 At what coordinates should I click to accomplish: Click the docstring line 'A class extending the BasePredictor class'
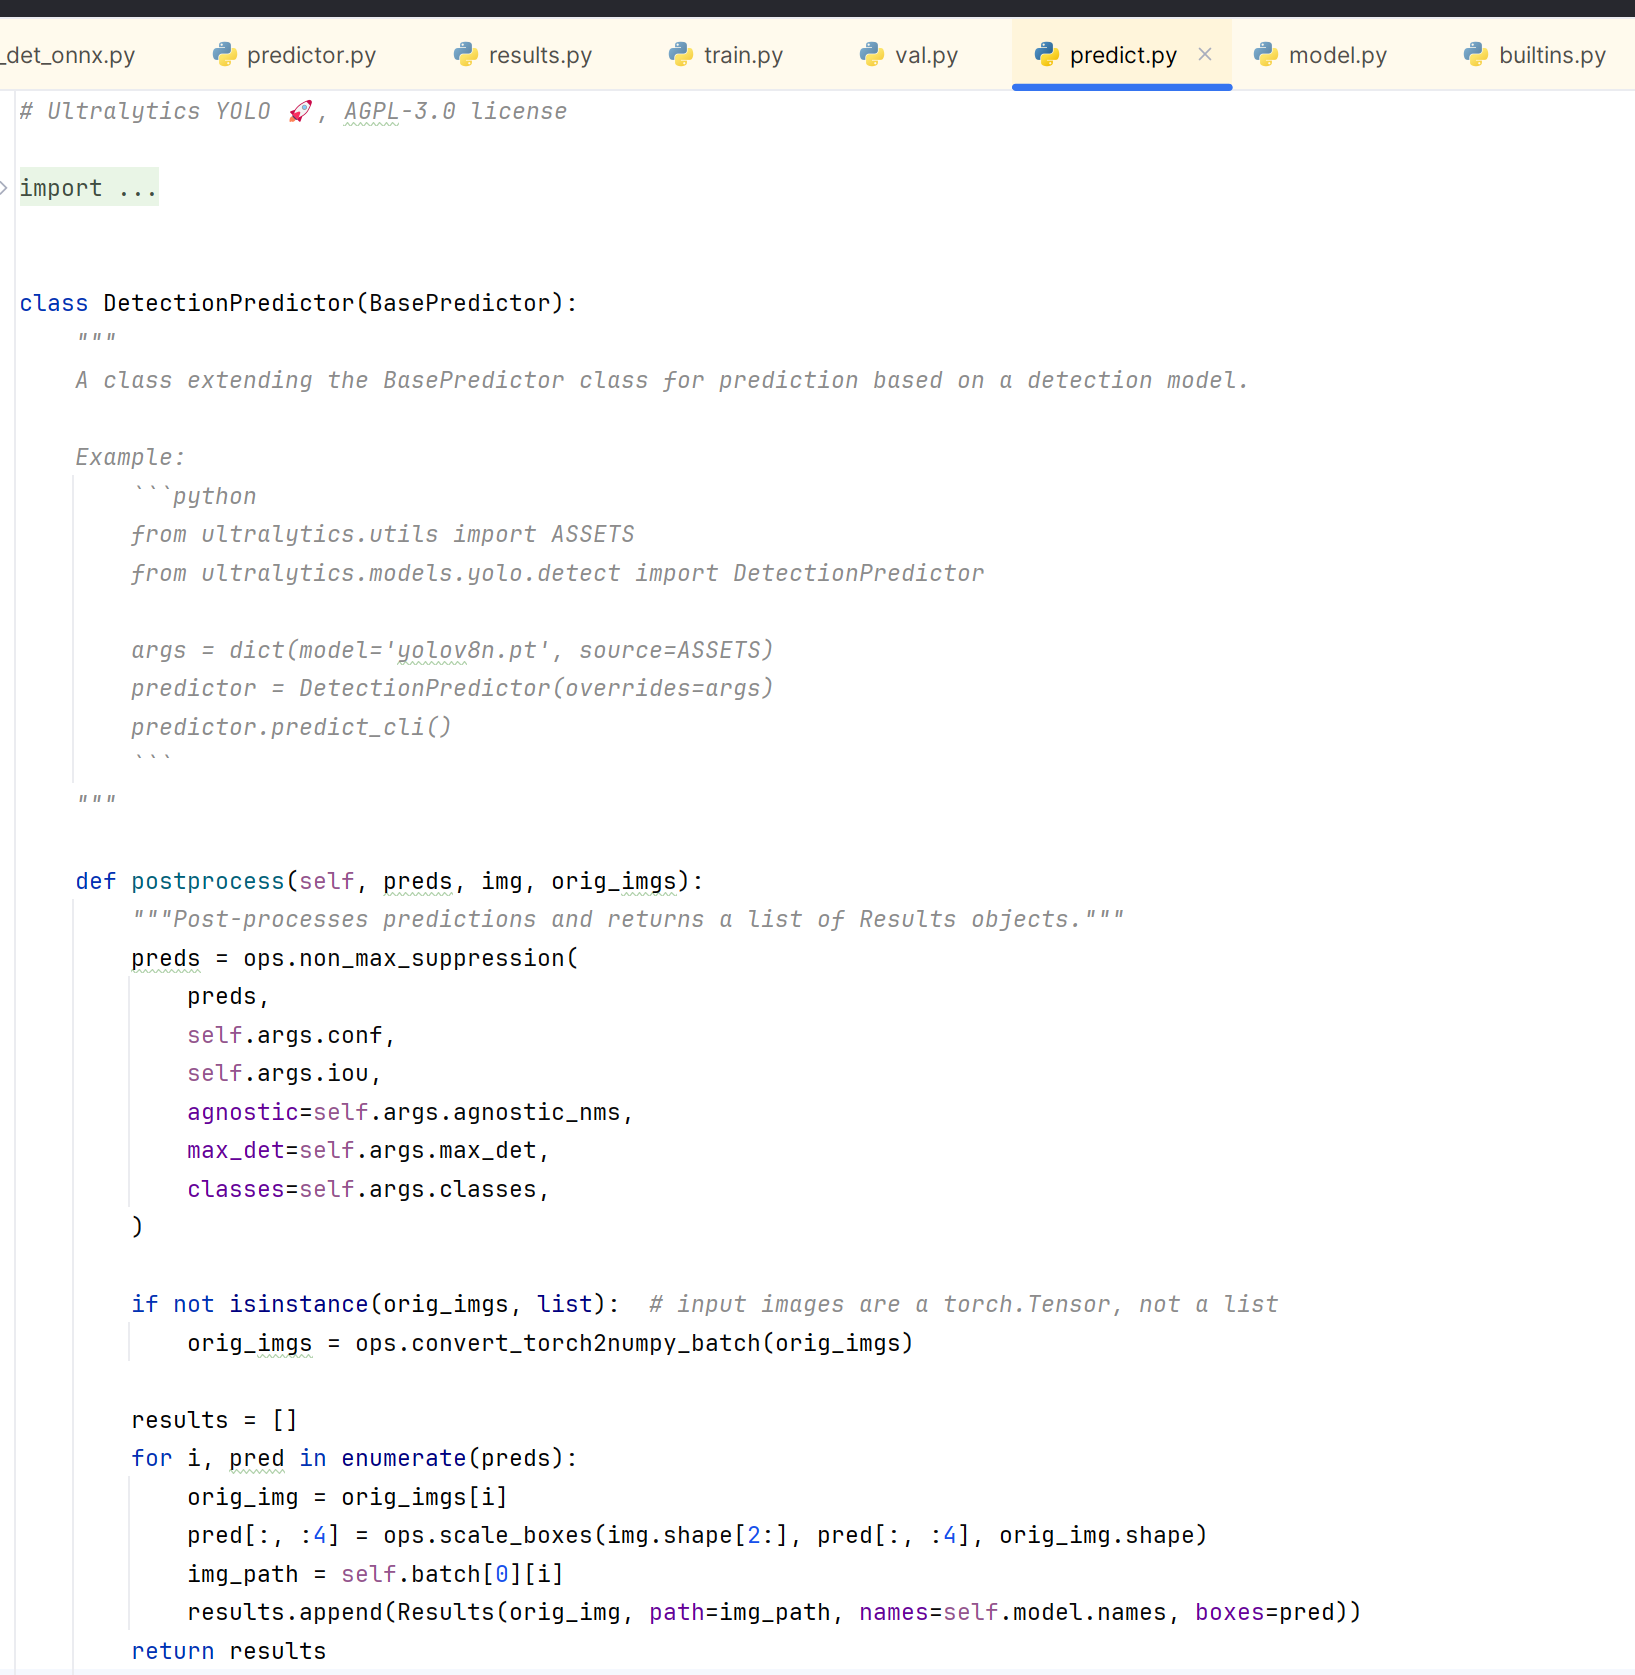[662, 380]
